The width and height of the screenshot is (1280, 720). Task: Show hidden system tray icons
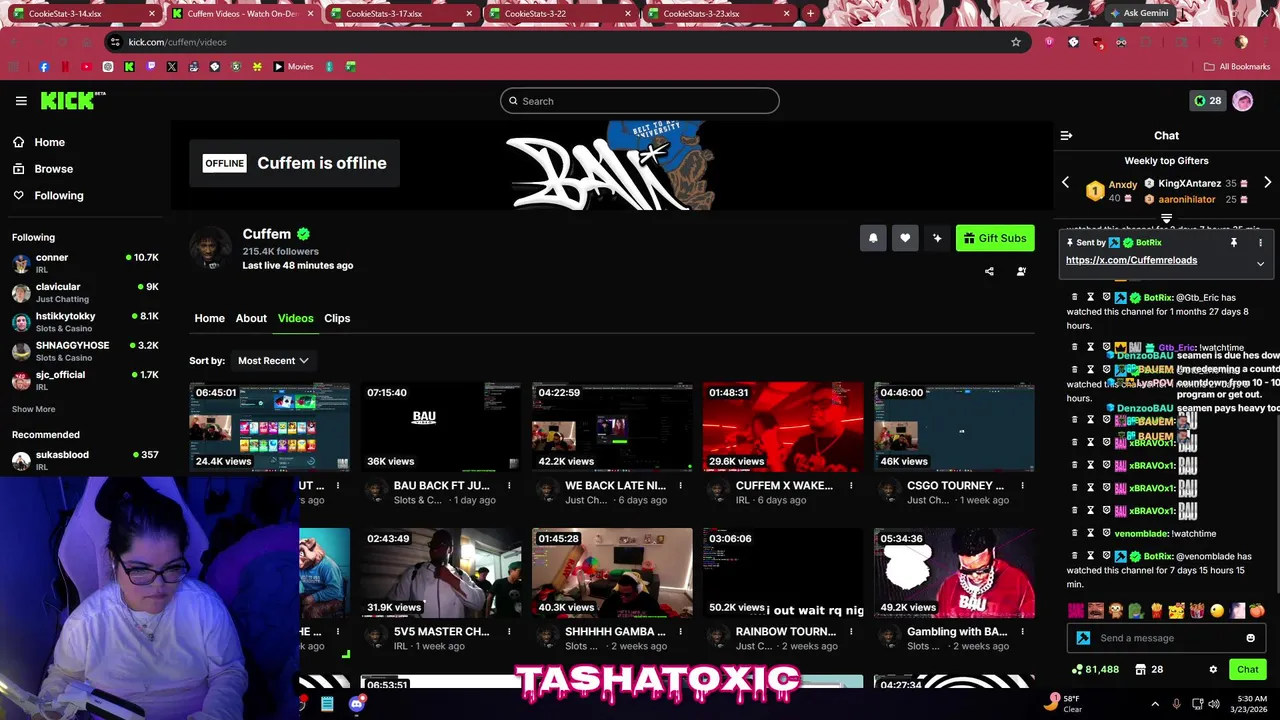[x=1155, y=704]
